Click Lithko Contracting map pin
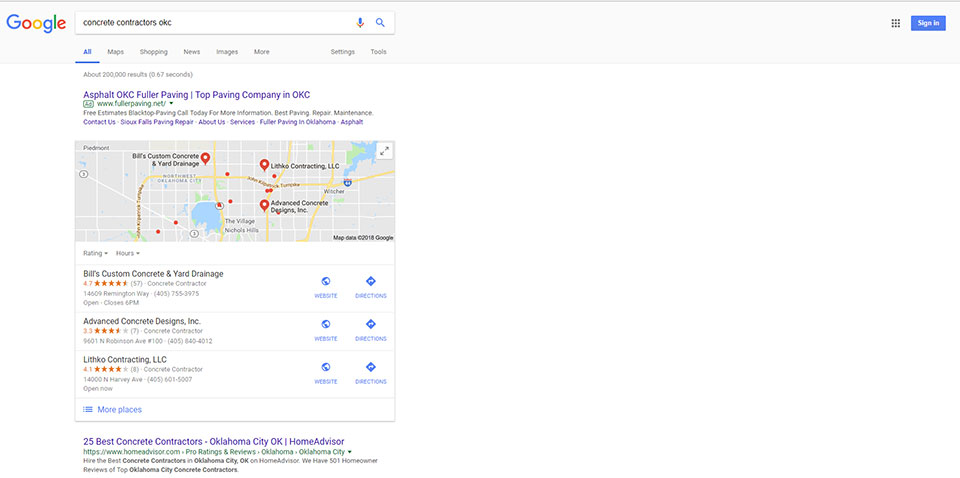 (x=264, y=165)
